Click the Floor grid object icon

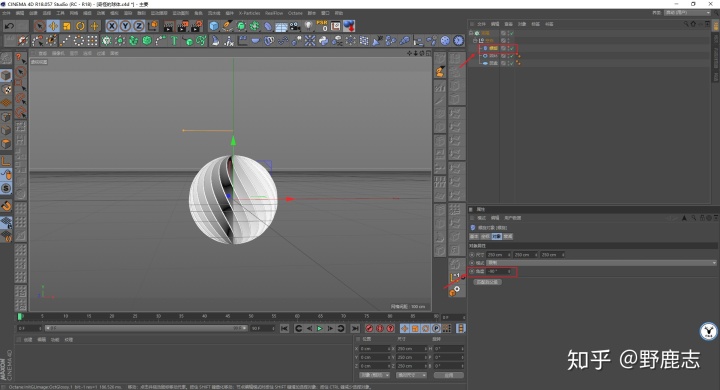click(x=281, y=26)
